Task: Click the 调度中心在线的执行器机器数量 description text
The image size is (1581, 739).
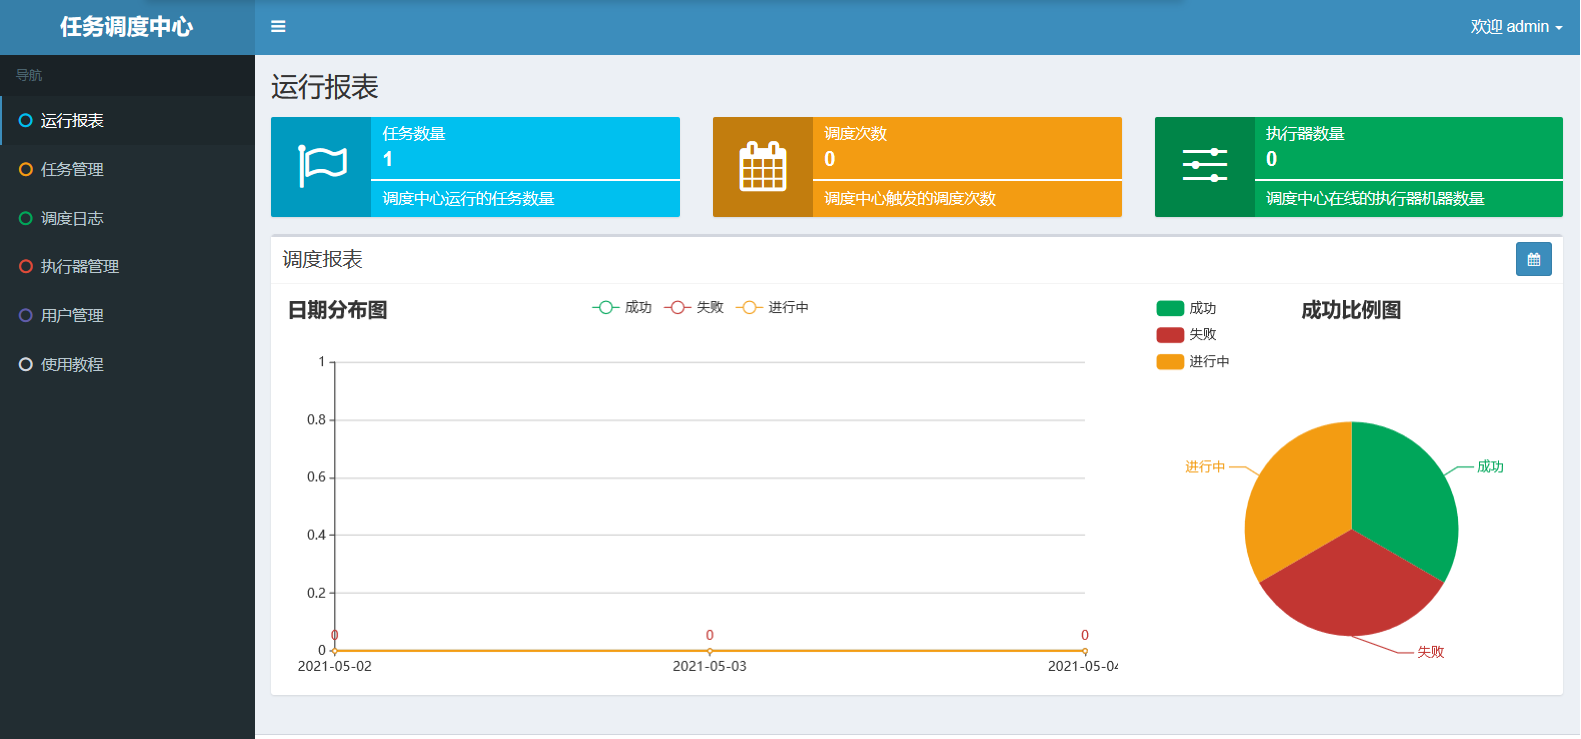Action: [1375, 199]
